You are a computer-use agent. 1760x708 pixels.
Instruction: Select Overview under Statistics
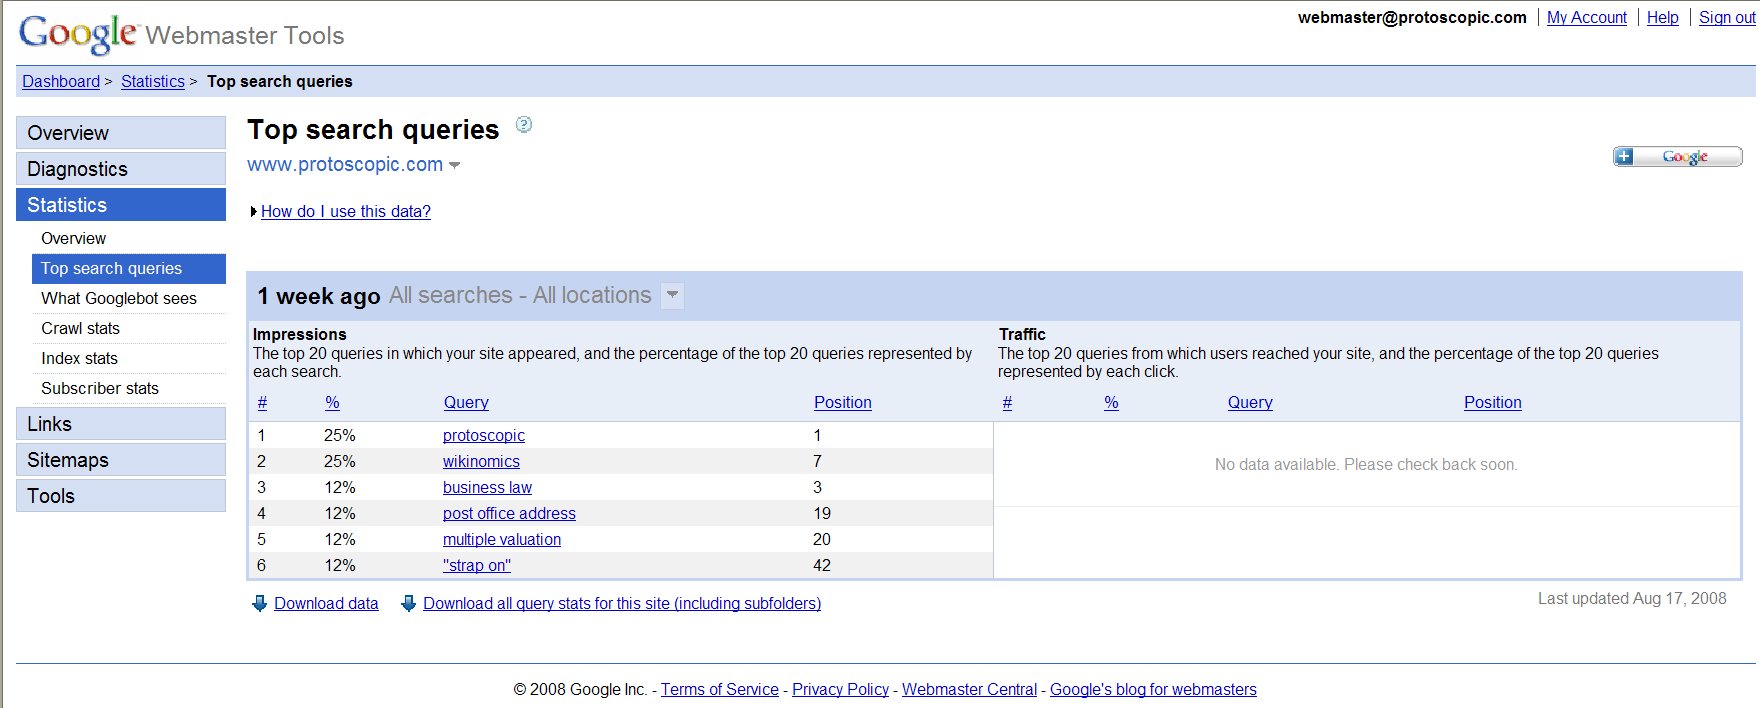pos(129,238)
